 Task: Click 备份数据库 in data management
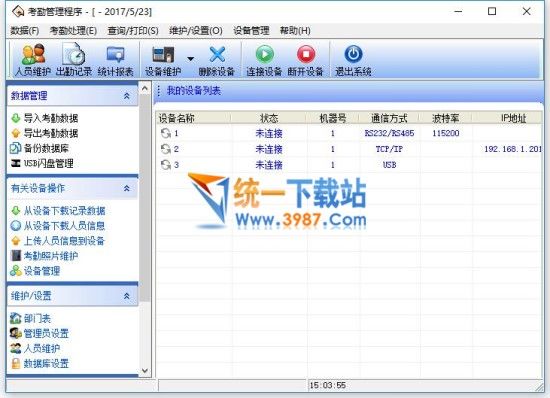pyautogui.click(x=46, y=148)
